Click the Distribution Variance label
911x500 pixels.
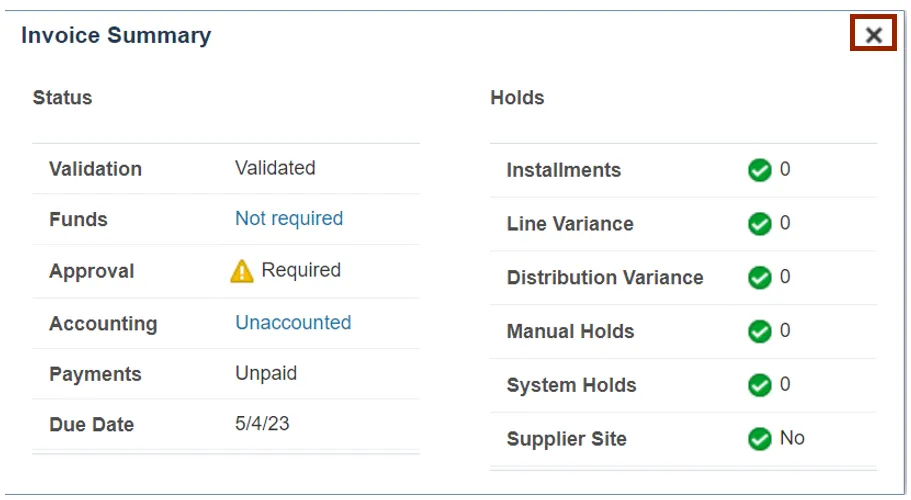[x=605, y=278]
